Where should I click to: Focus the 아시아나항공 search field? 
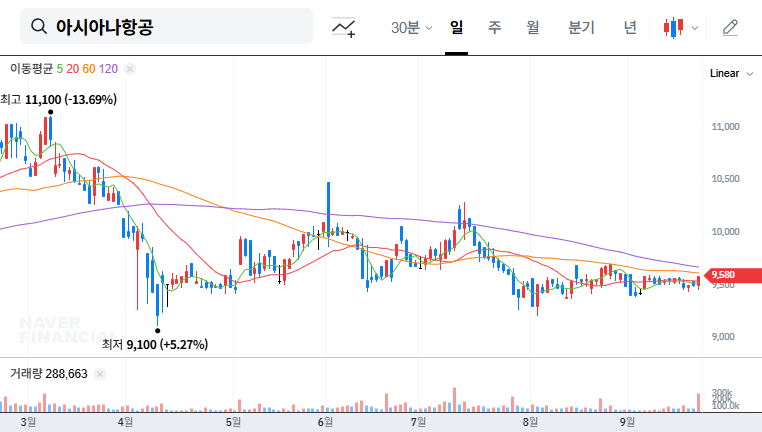pos(166,26)
